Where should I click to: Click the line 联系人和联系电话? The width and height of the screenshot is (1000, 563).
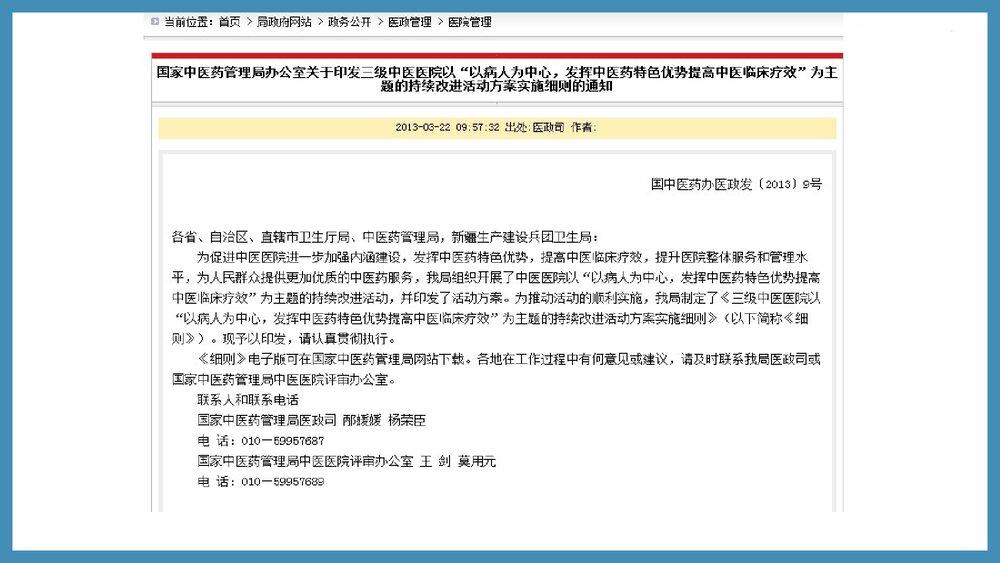(247, 400)
